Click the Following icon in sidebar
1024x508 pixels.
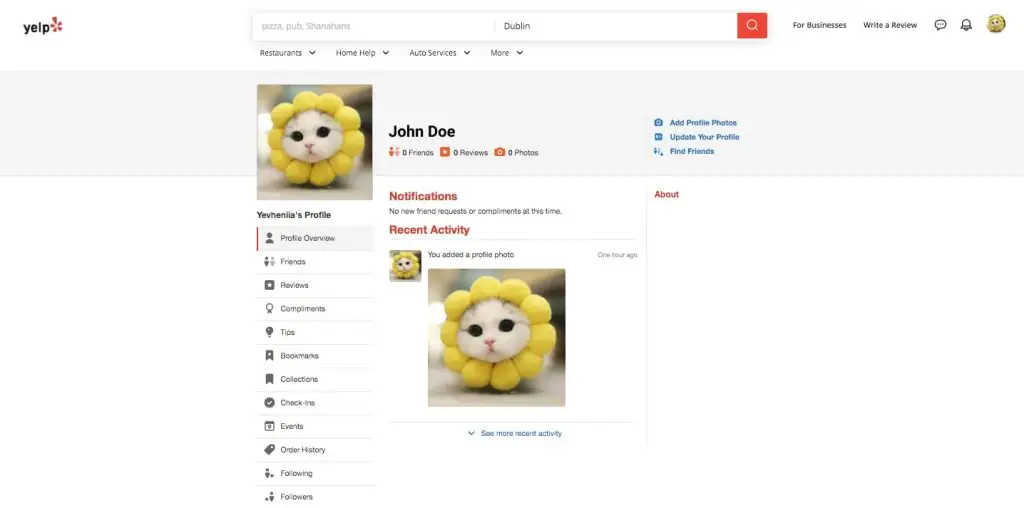269,473
